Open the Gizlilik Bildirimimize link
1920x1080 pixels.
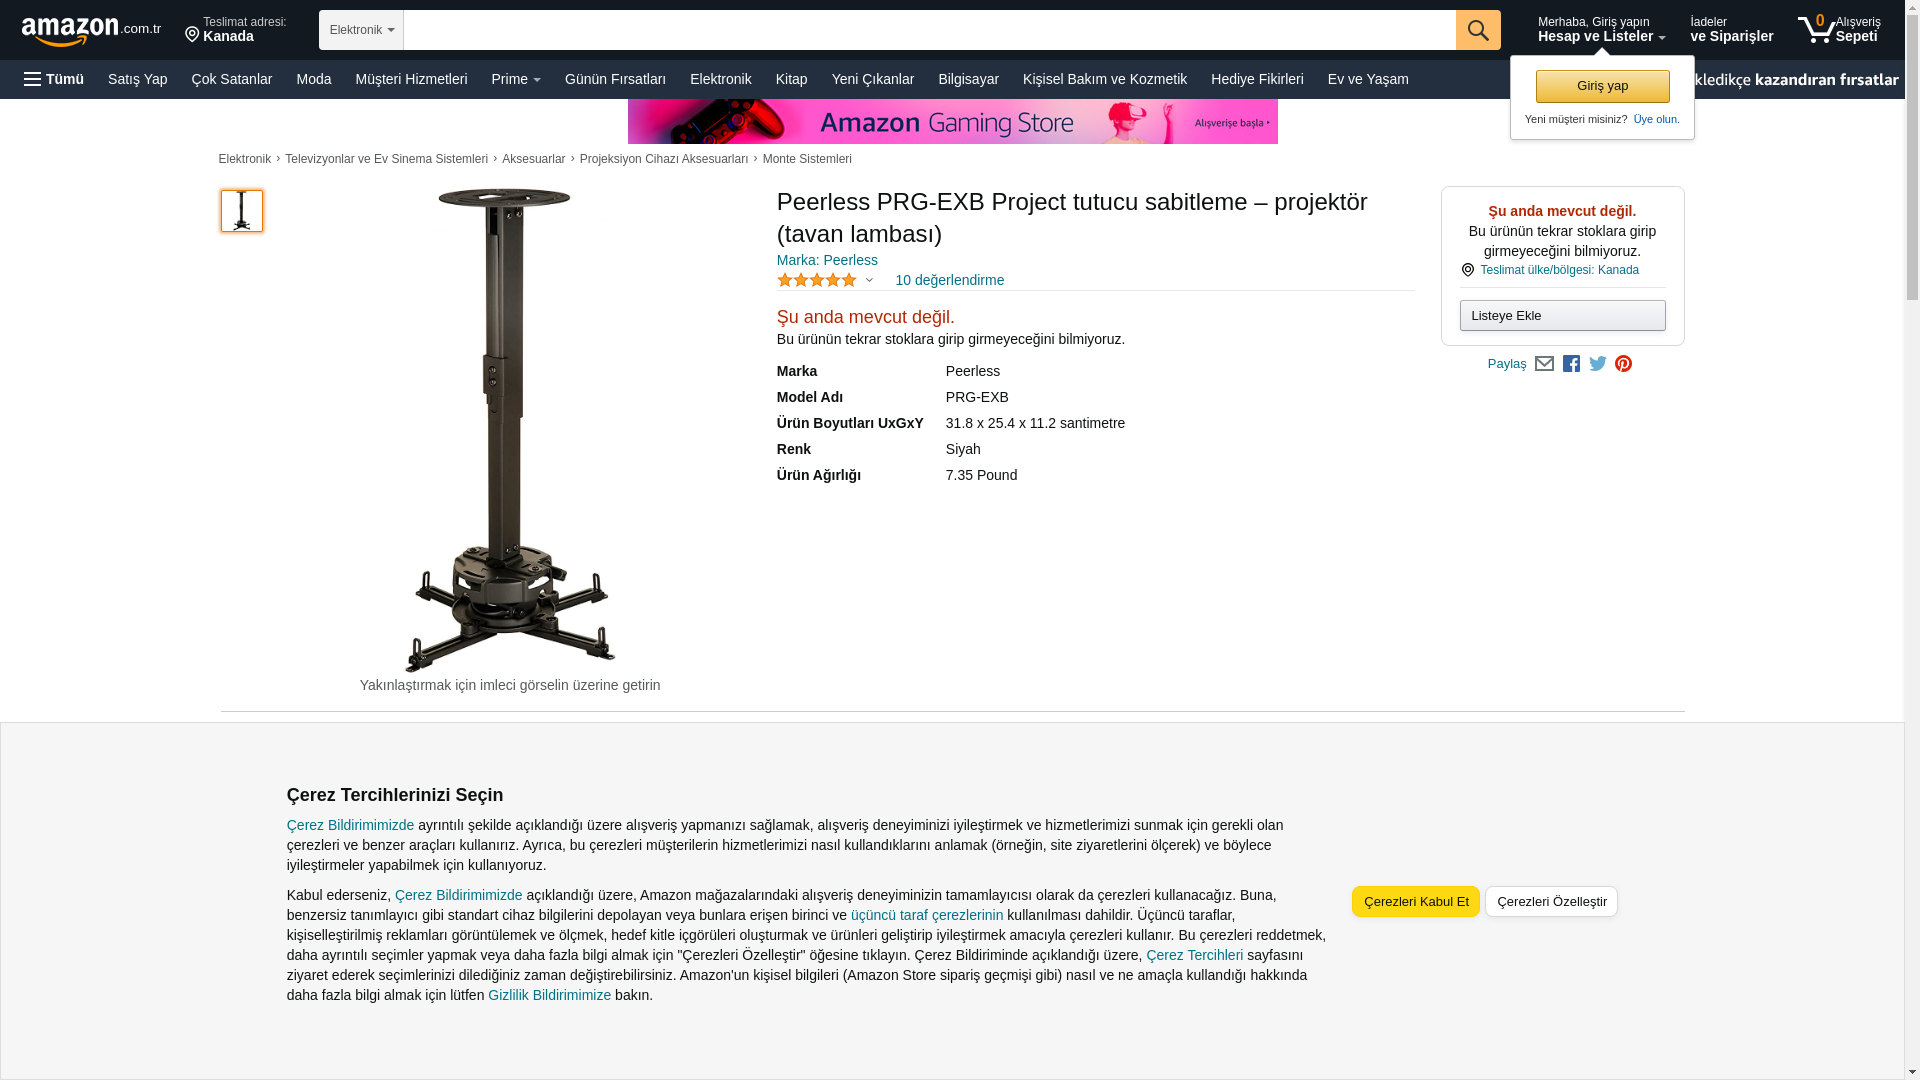tap(549, 995)
